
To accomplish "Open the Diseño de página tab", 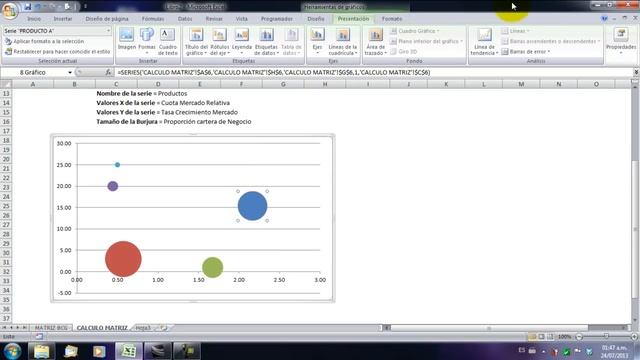I will tap(107, 19).
